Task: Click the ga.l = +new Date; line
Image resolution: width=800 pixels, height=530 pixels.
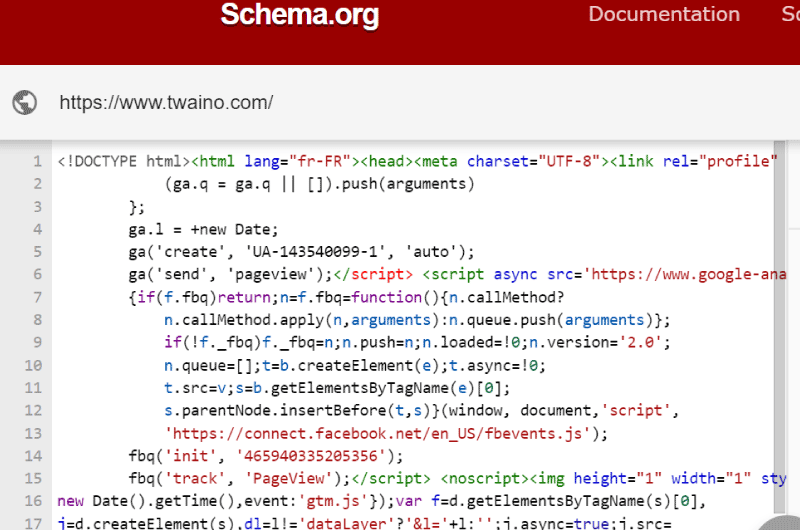Action: [x=203, y=230]
